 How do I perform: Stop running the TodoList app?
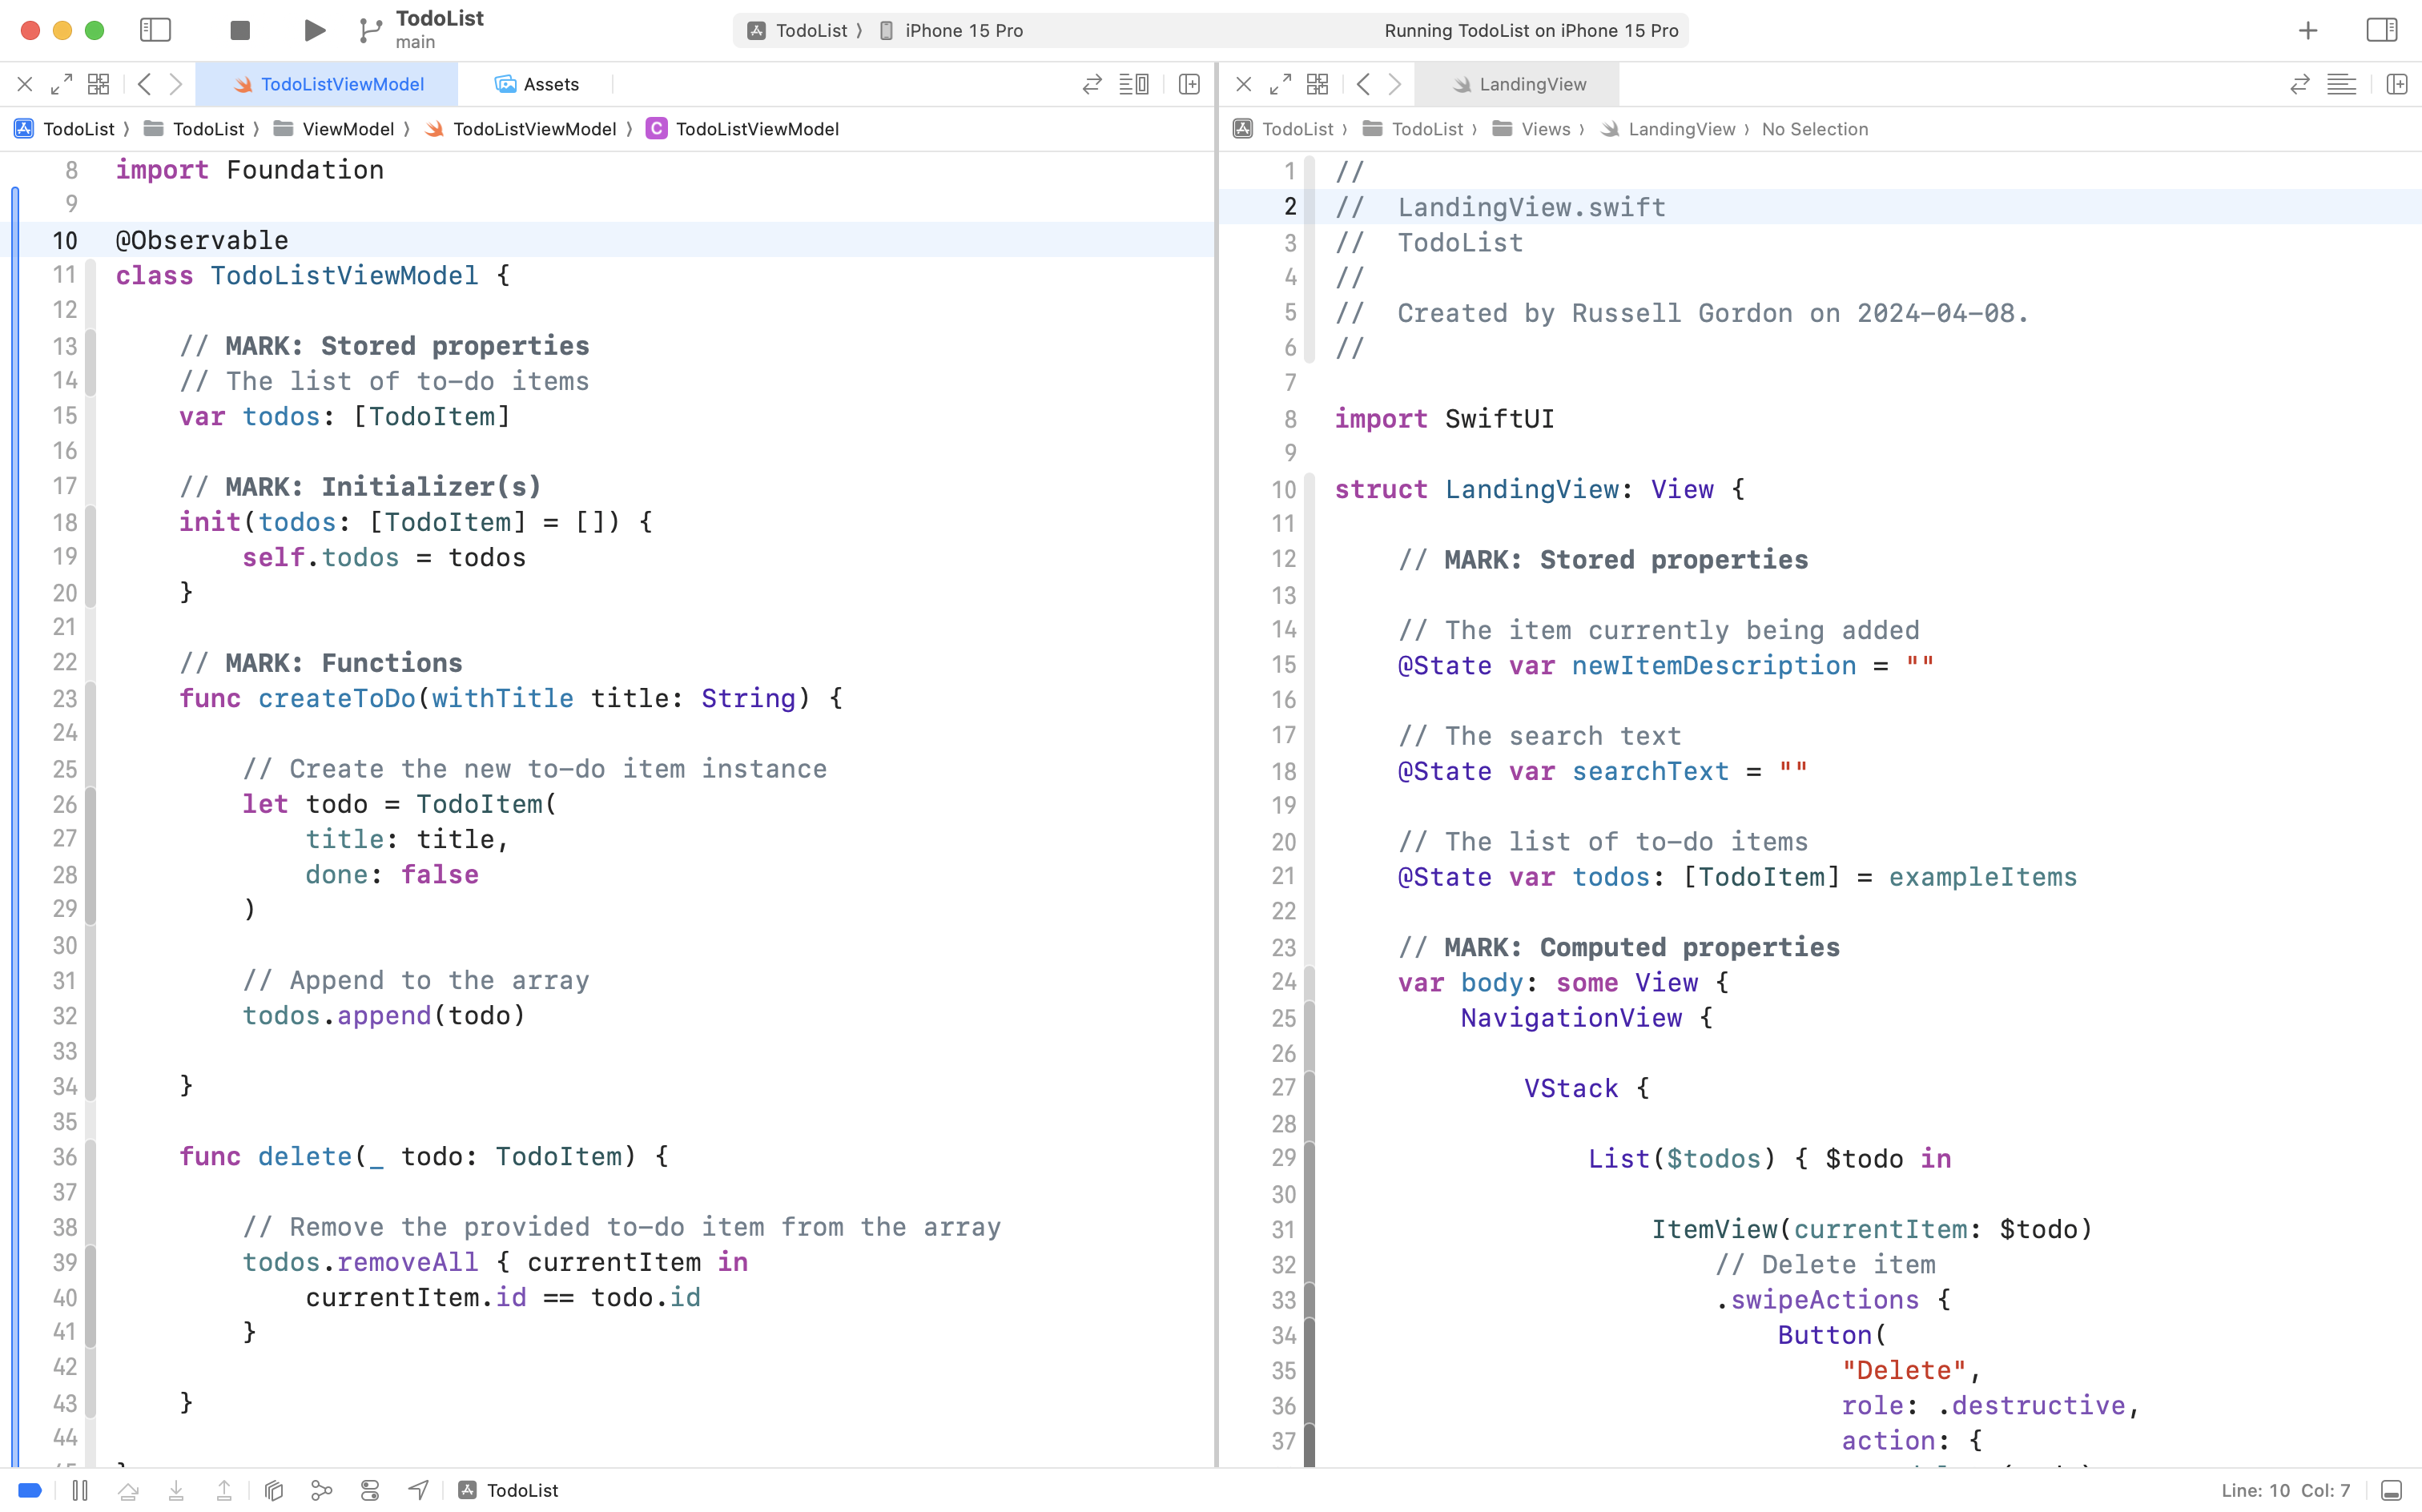(x=239, y=30)
